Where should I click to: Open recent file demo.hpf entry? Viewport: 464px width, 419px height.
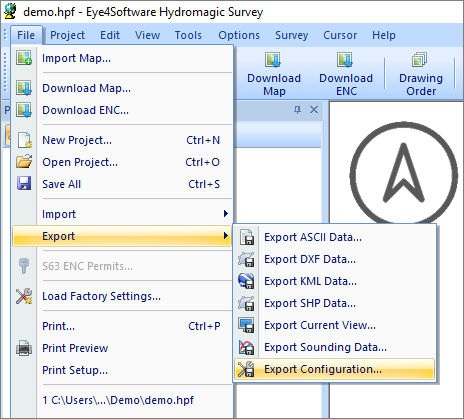(122, 400)
